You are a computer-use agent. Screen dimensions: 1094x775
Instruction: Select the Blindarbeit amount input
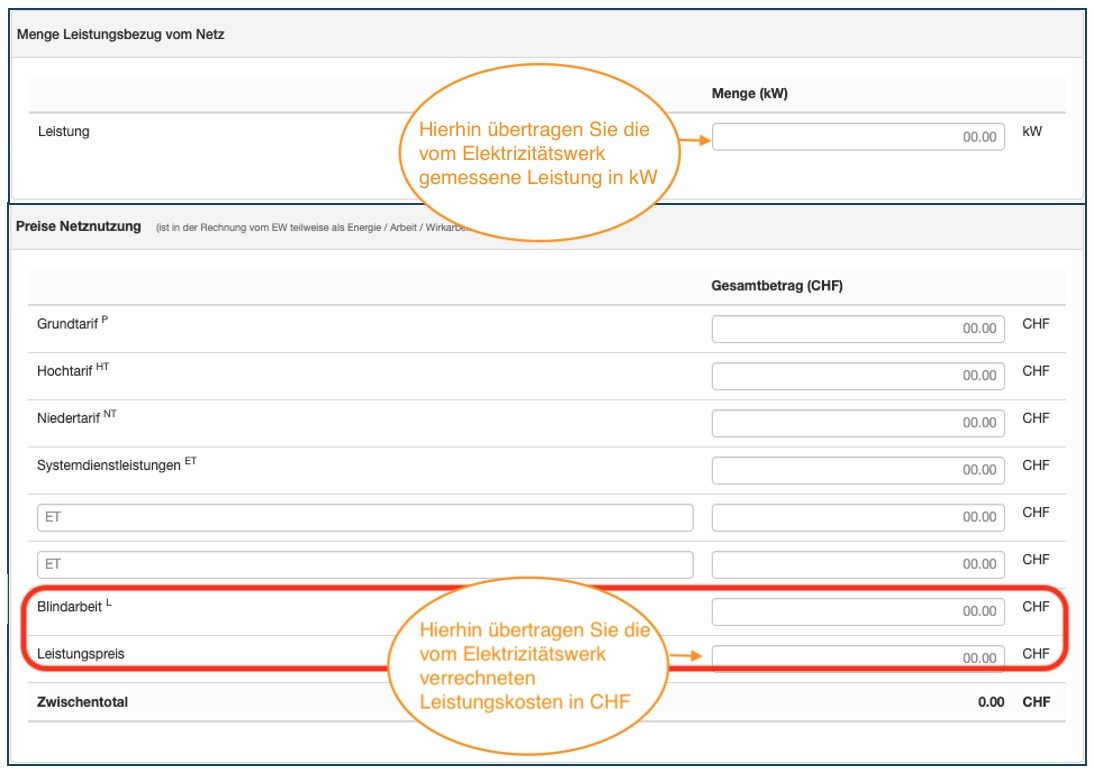click(x=858, y=611)
